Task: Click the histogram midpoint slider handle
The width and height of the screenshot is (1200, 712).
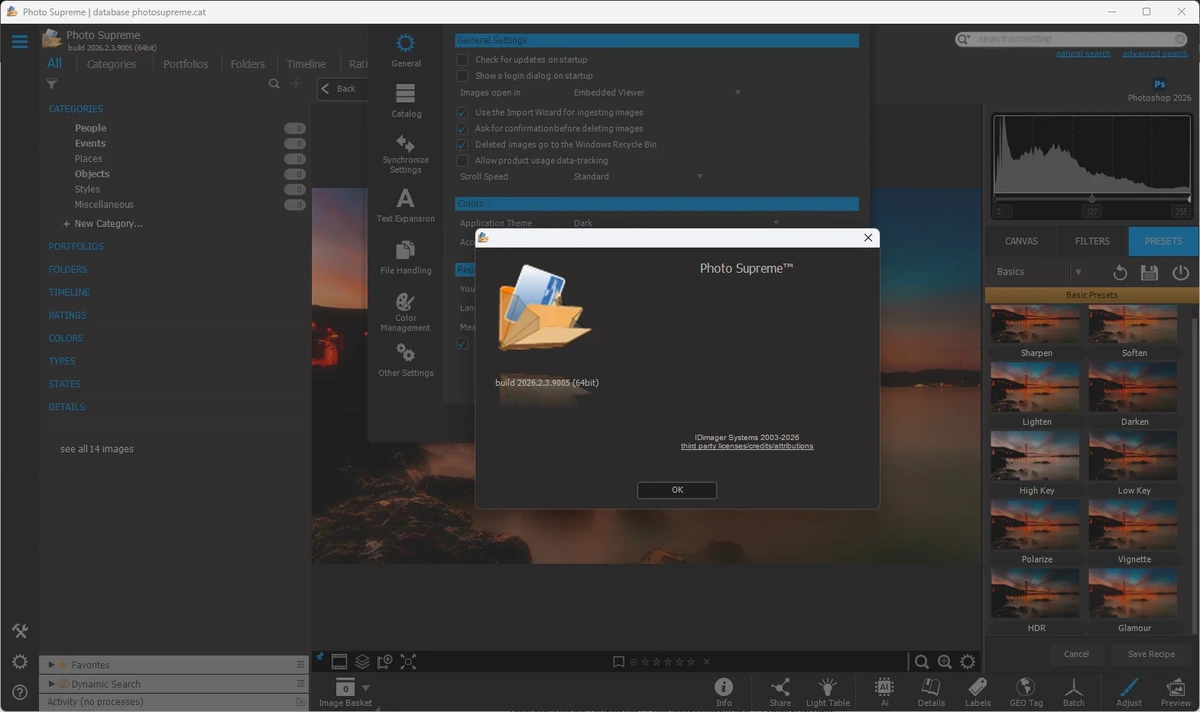Action: coord(1091,199)
